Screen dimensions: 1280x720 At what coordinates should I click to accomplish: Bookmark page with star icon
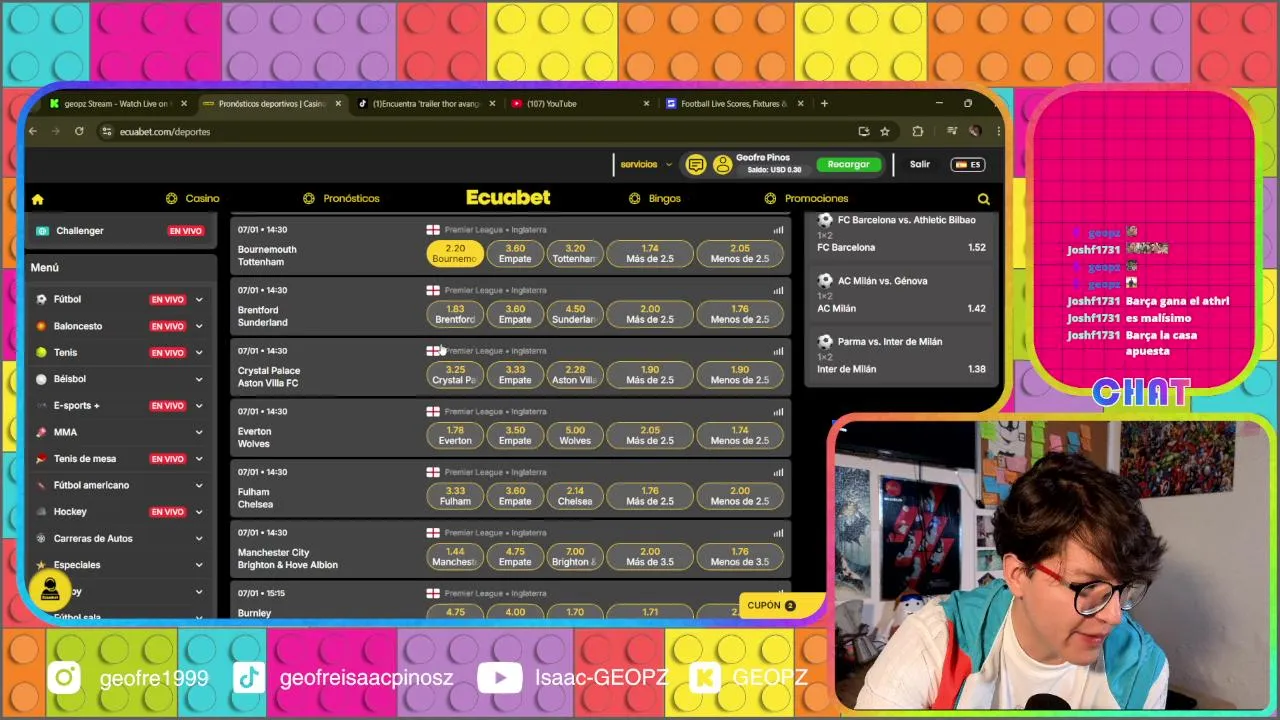885,131
